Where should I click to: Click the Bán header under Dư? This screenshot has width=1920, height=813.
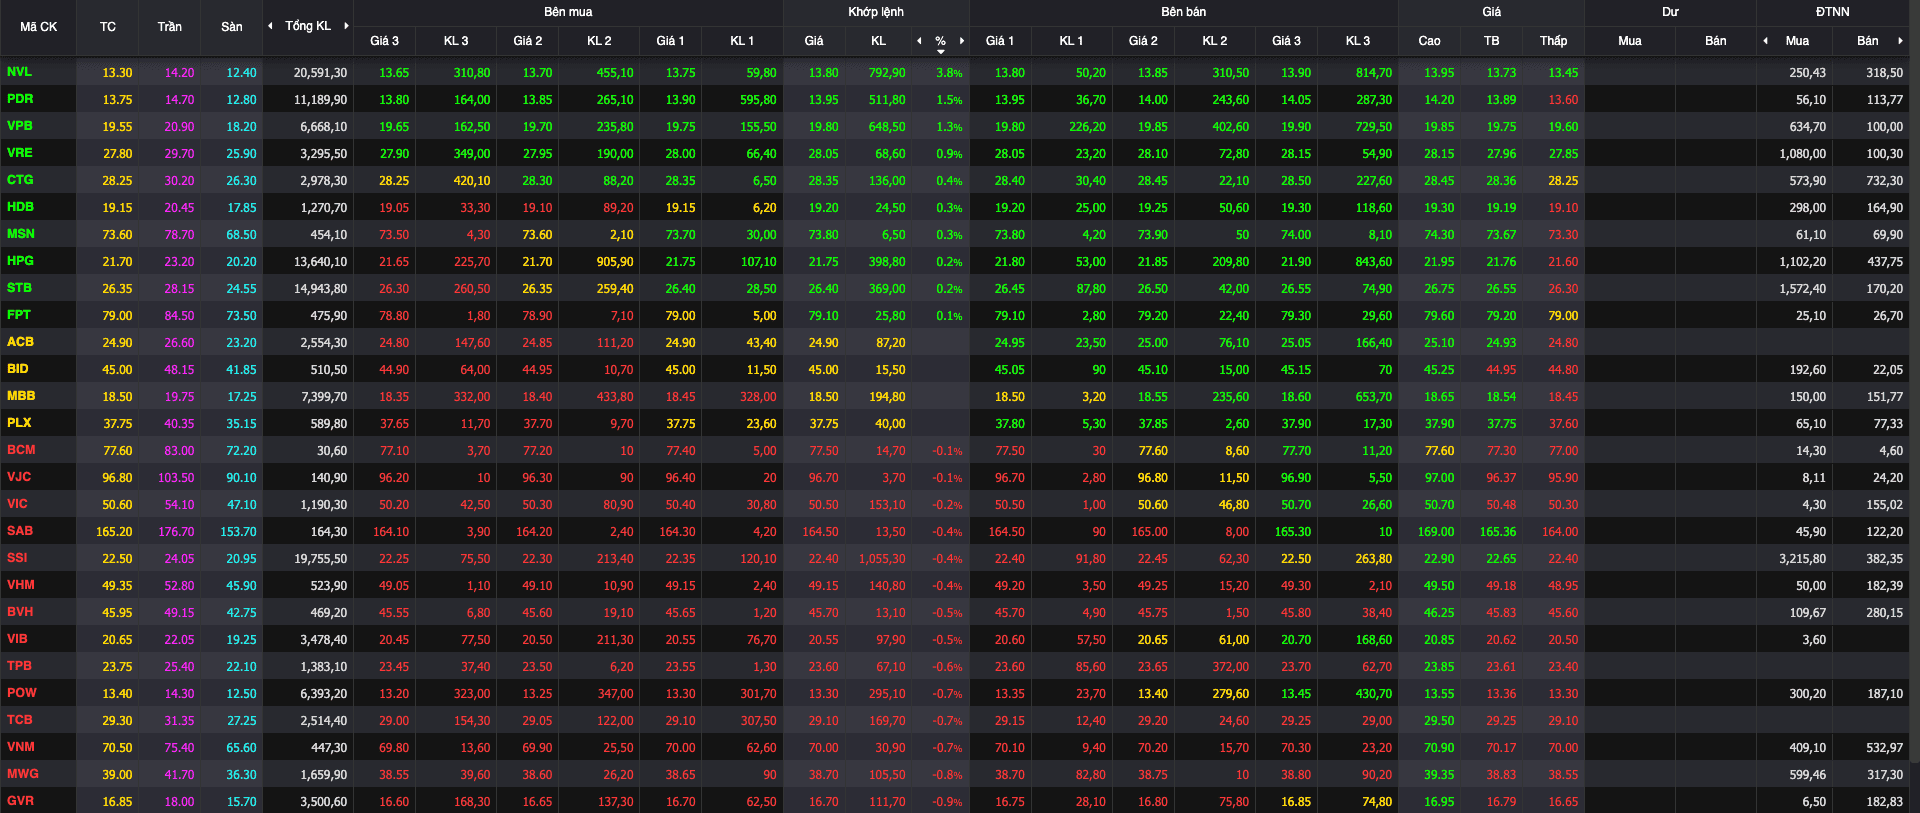click(1715, 41)
